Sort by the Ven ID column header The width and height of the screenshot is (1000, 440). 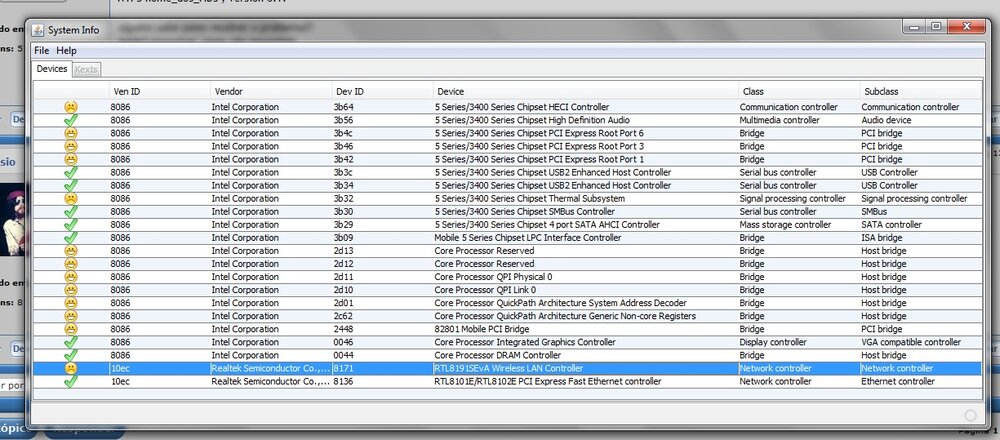(x=127, y=91)
